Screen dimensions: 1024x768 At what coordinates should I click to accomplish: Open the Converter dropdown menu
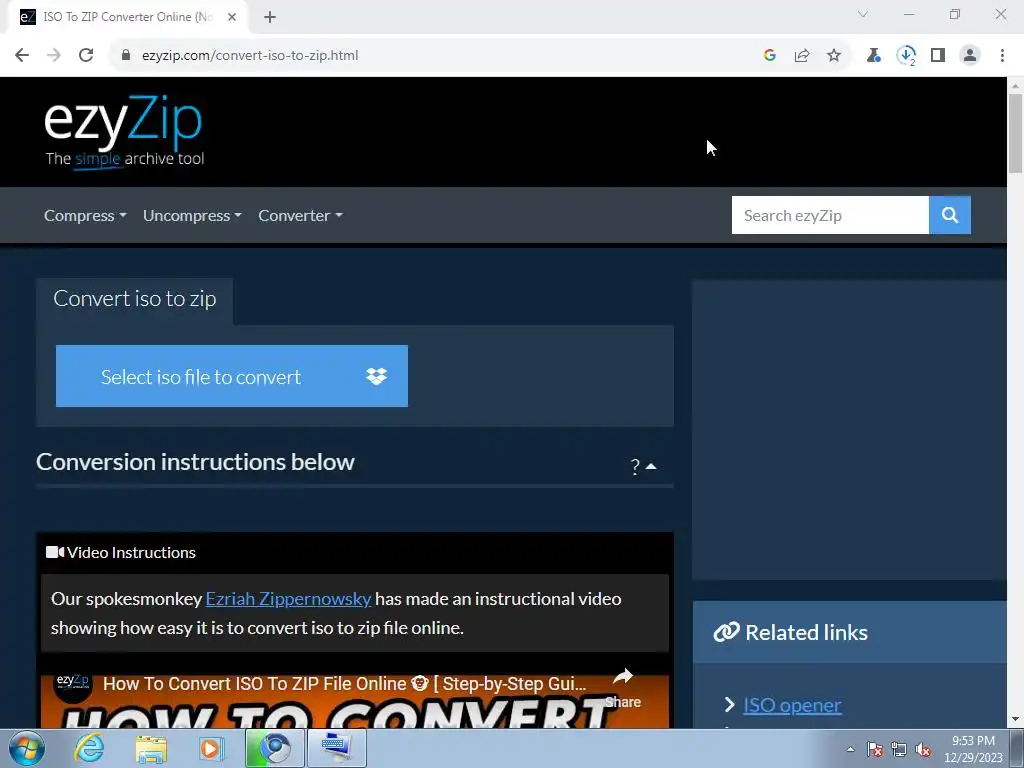[x=300, y=216]
